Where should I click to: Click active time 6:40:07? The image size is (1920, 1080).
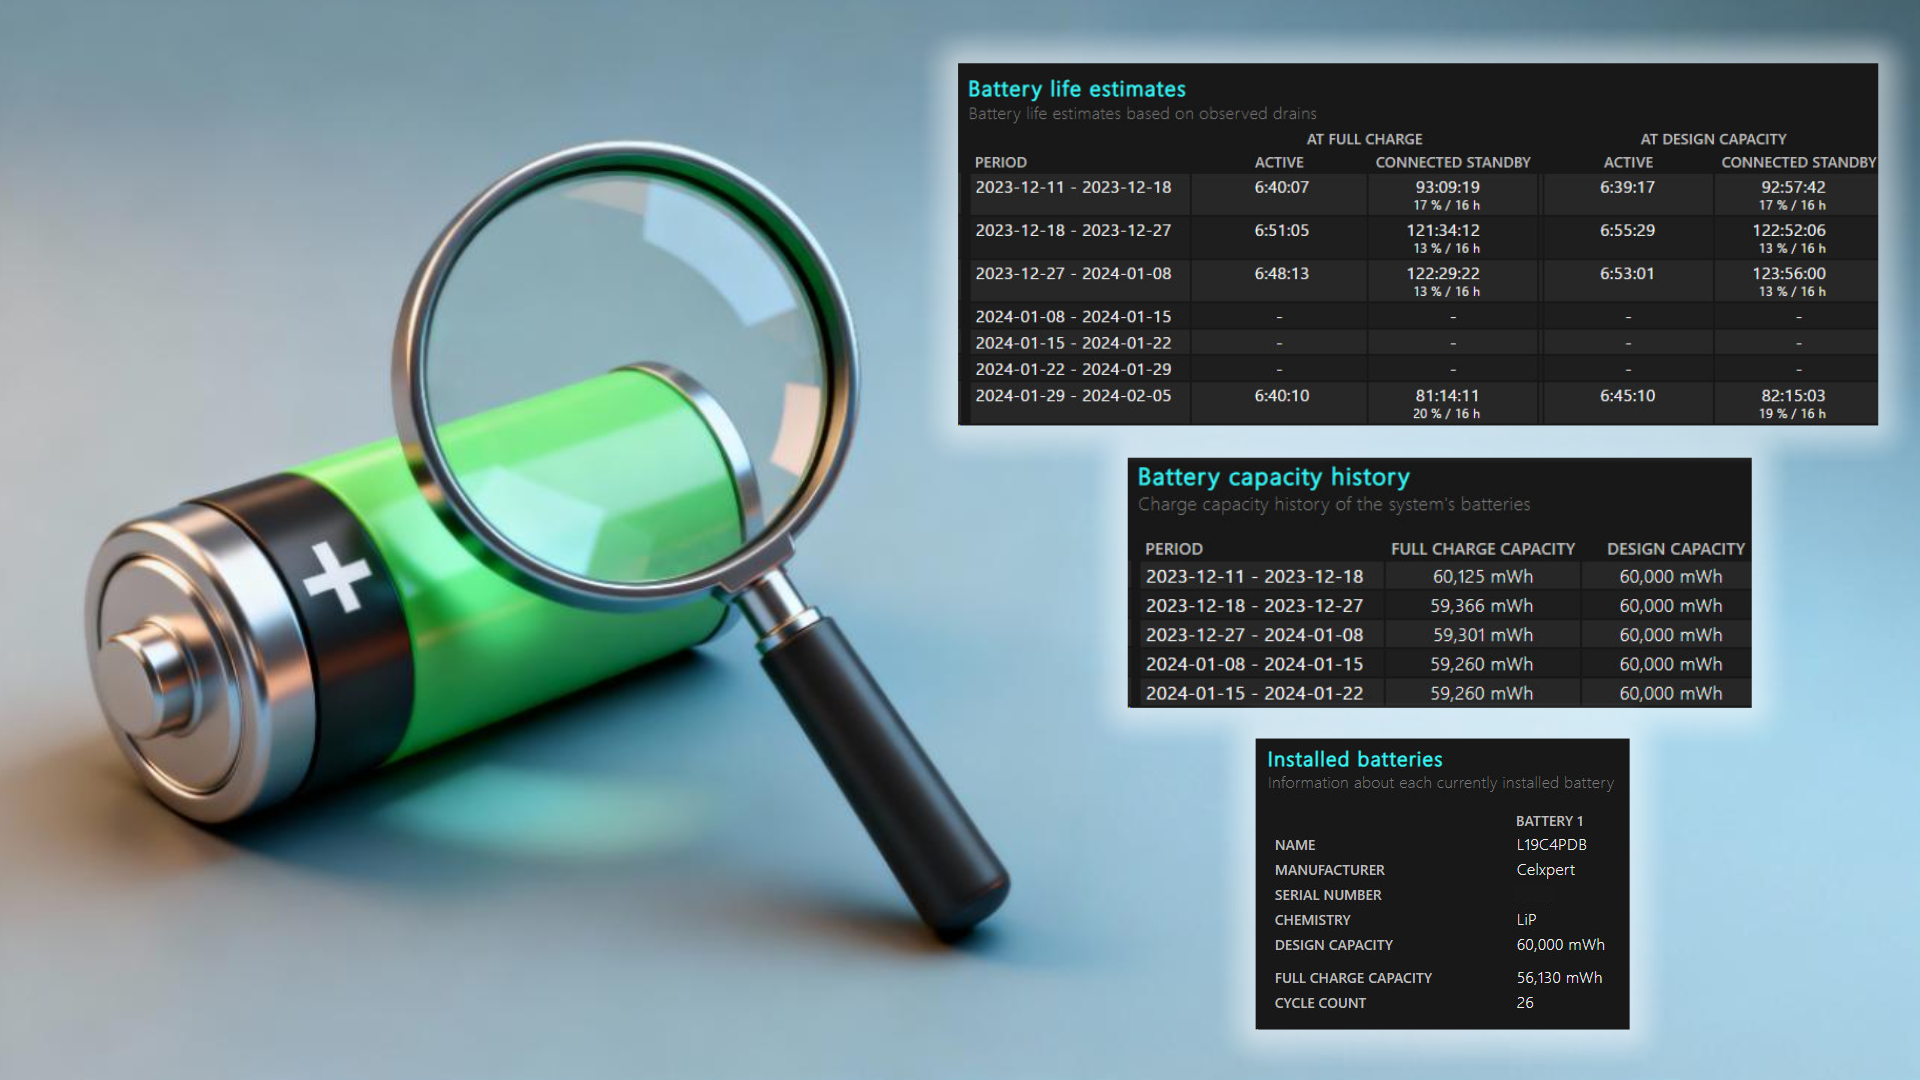click(x=1281, y=187)
